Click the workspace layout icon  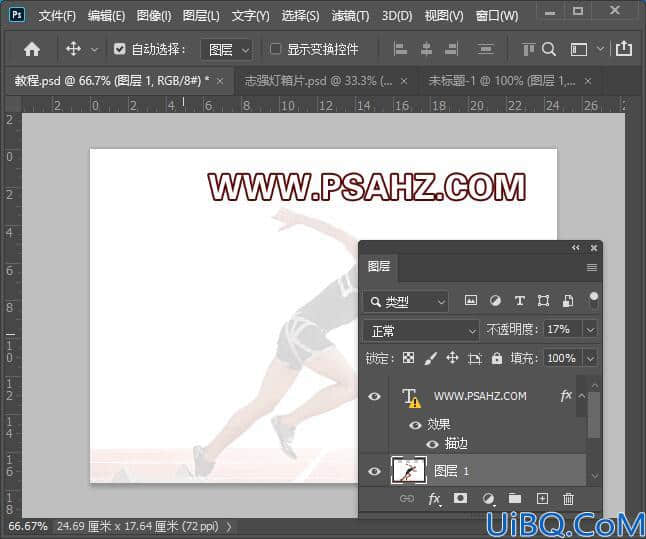pos(578,50)
